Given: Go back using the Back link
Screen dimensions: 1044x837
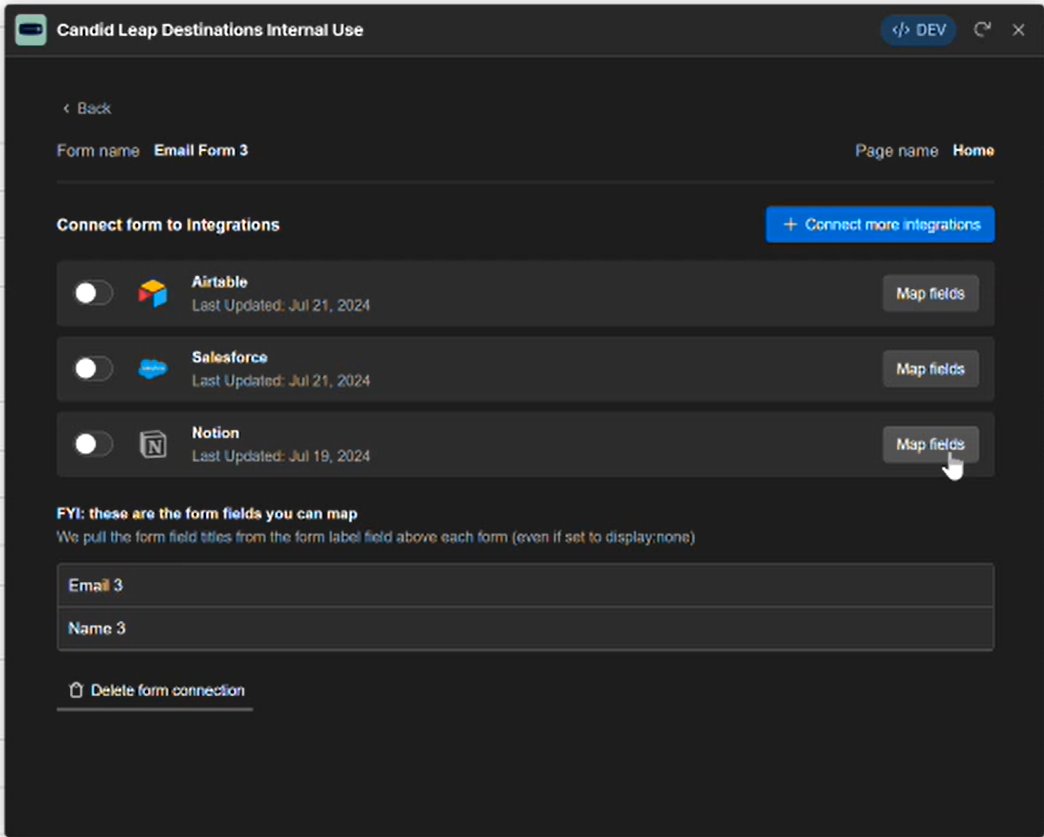Looking at the screenshot, I should [87, 108].
